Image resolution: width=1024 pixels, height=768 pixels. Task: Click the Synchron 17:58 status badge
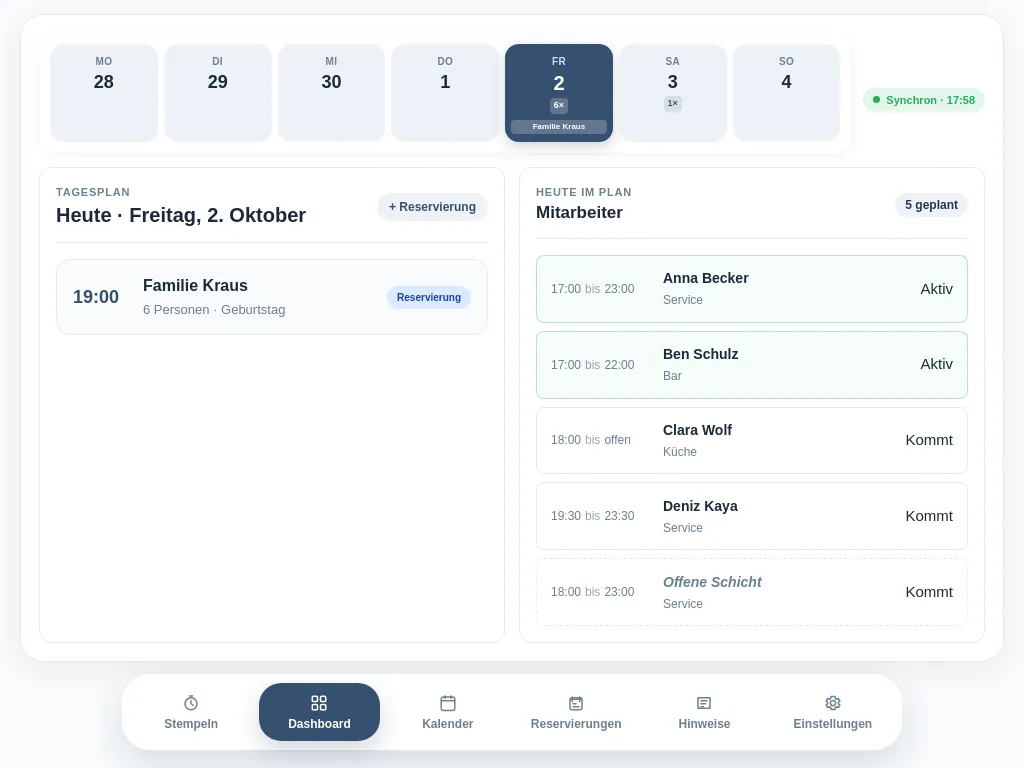click(923, 100)
